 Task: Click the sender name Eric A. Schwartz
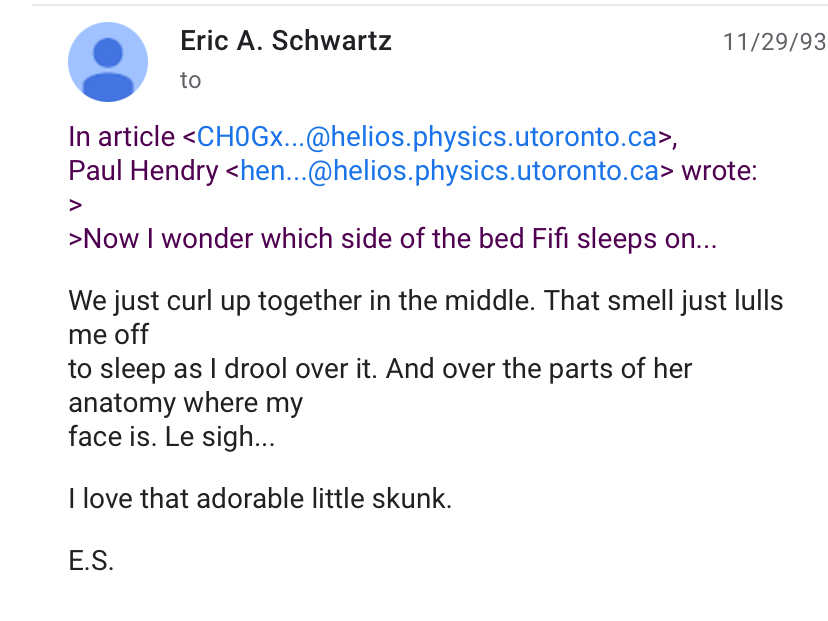click(286, 41)
